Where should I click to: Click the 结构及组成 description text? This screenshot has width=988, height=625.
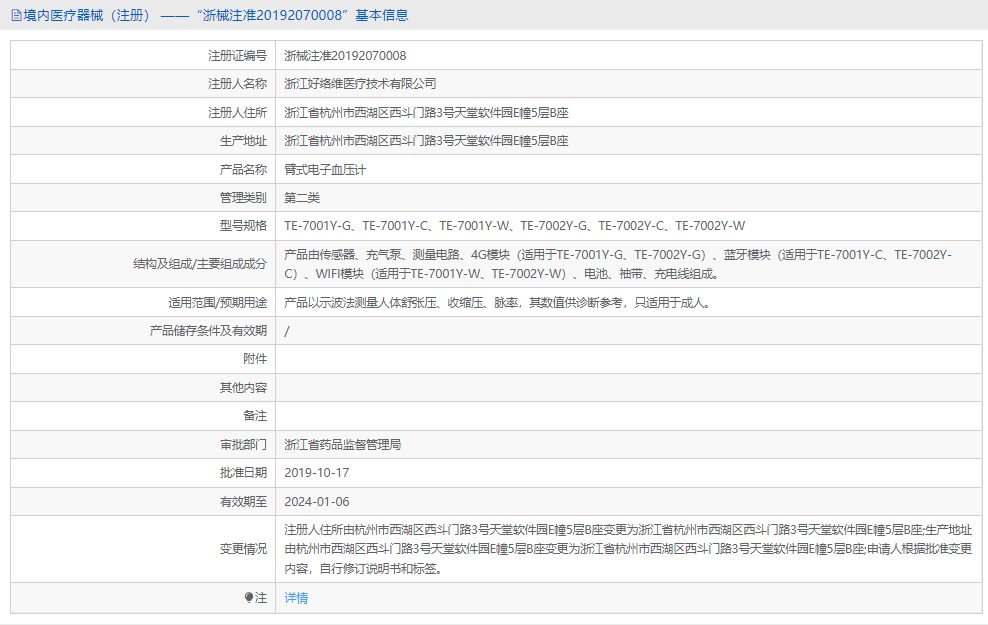618,264
